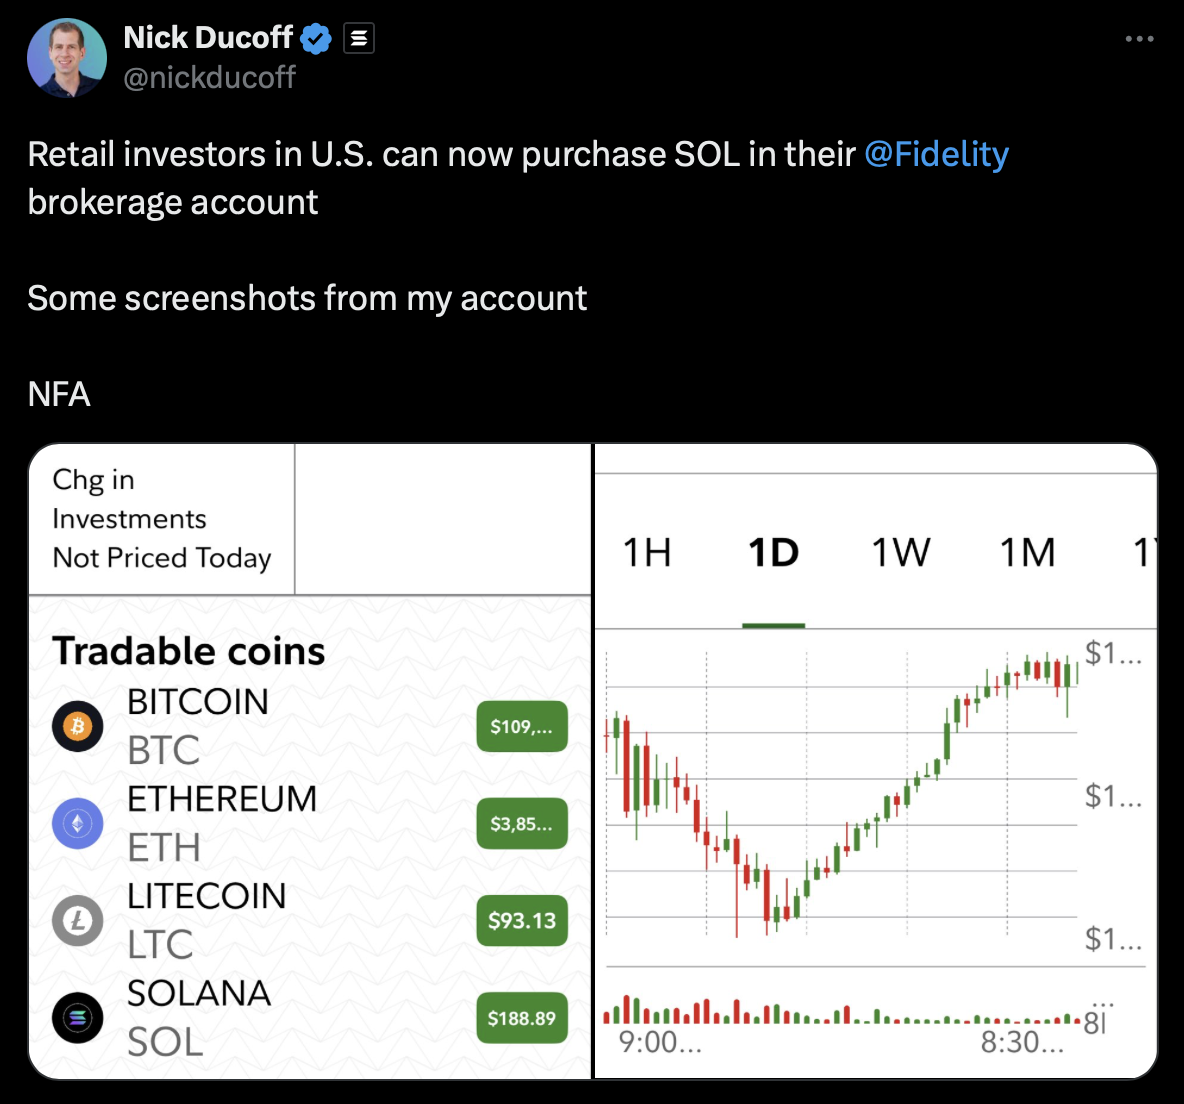The image size is (1184, 1104).
Task: Open the Solana SOL coin icon
Action: tap(77, 1017)
